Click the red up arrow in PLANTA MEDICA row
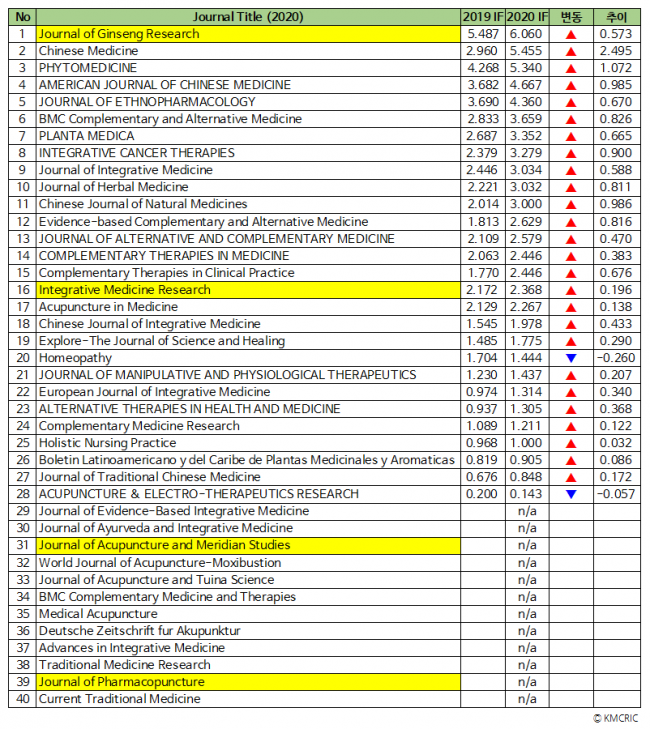650x729 pixels. click(571, 137)
